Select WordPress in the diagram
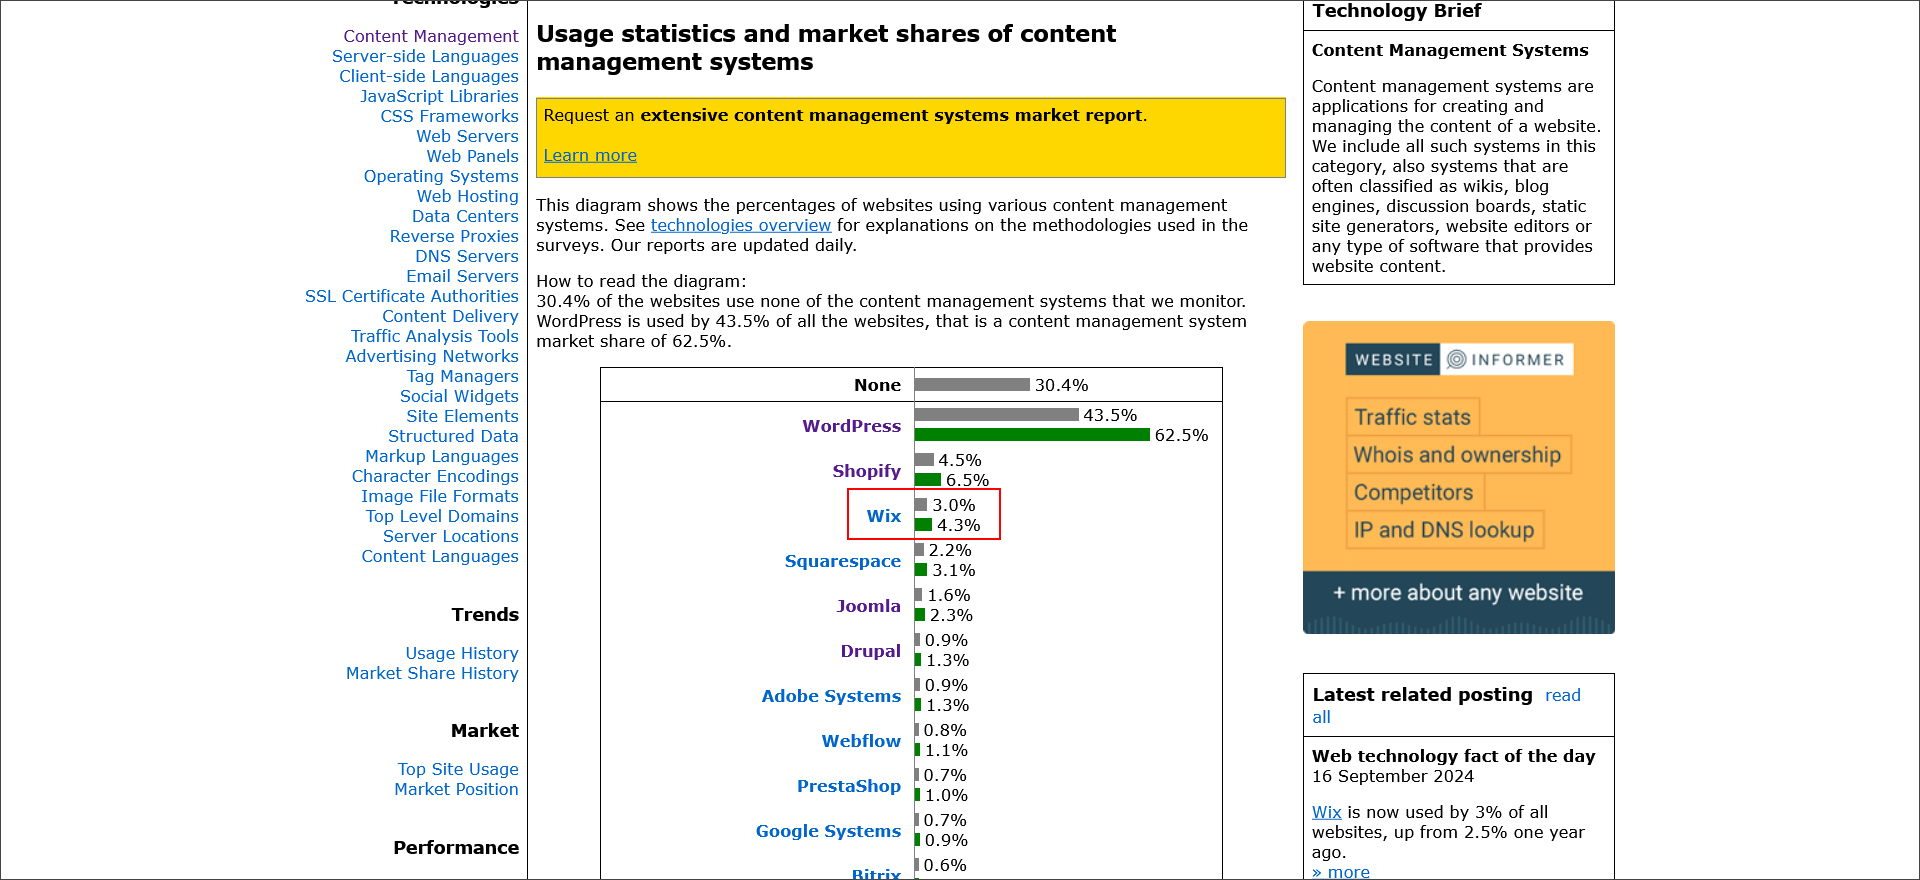1920x880 pixels. [852, 425]
